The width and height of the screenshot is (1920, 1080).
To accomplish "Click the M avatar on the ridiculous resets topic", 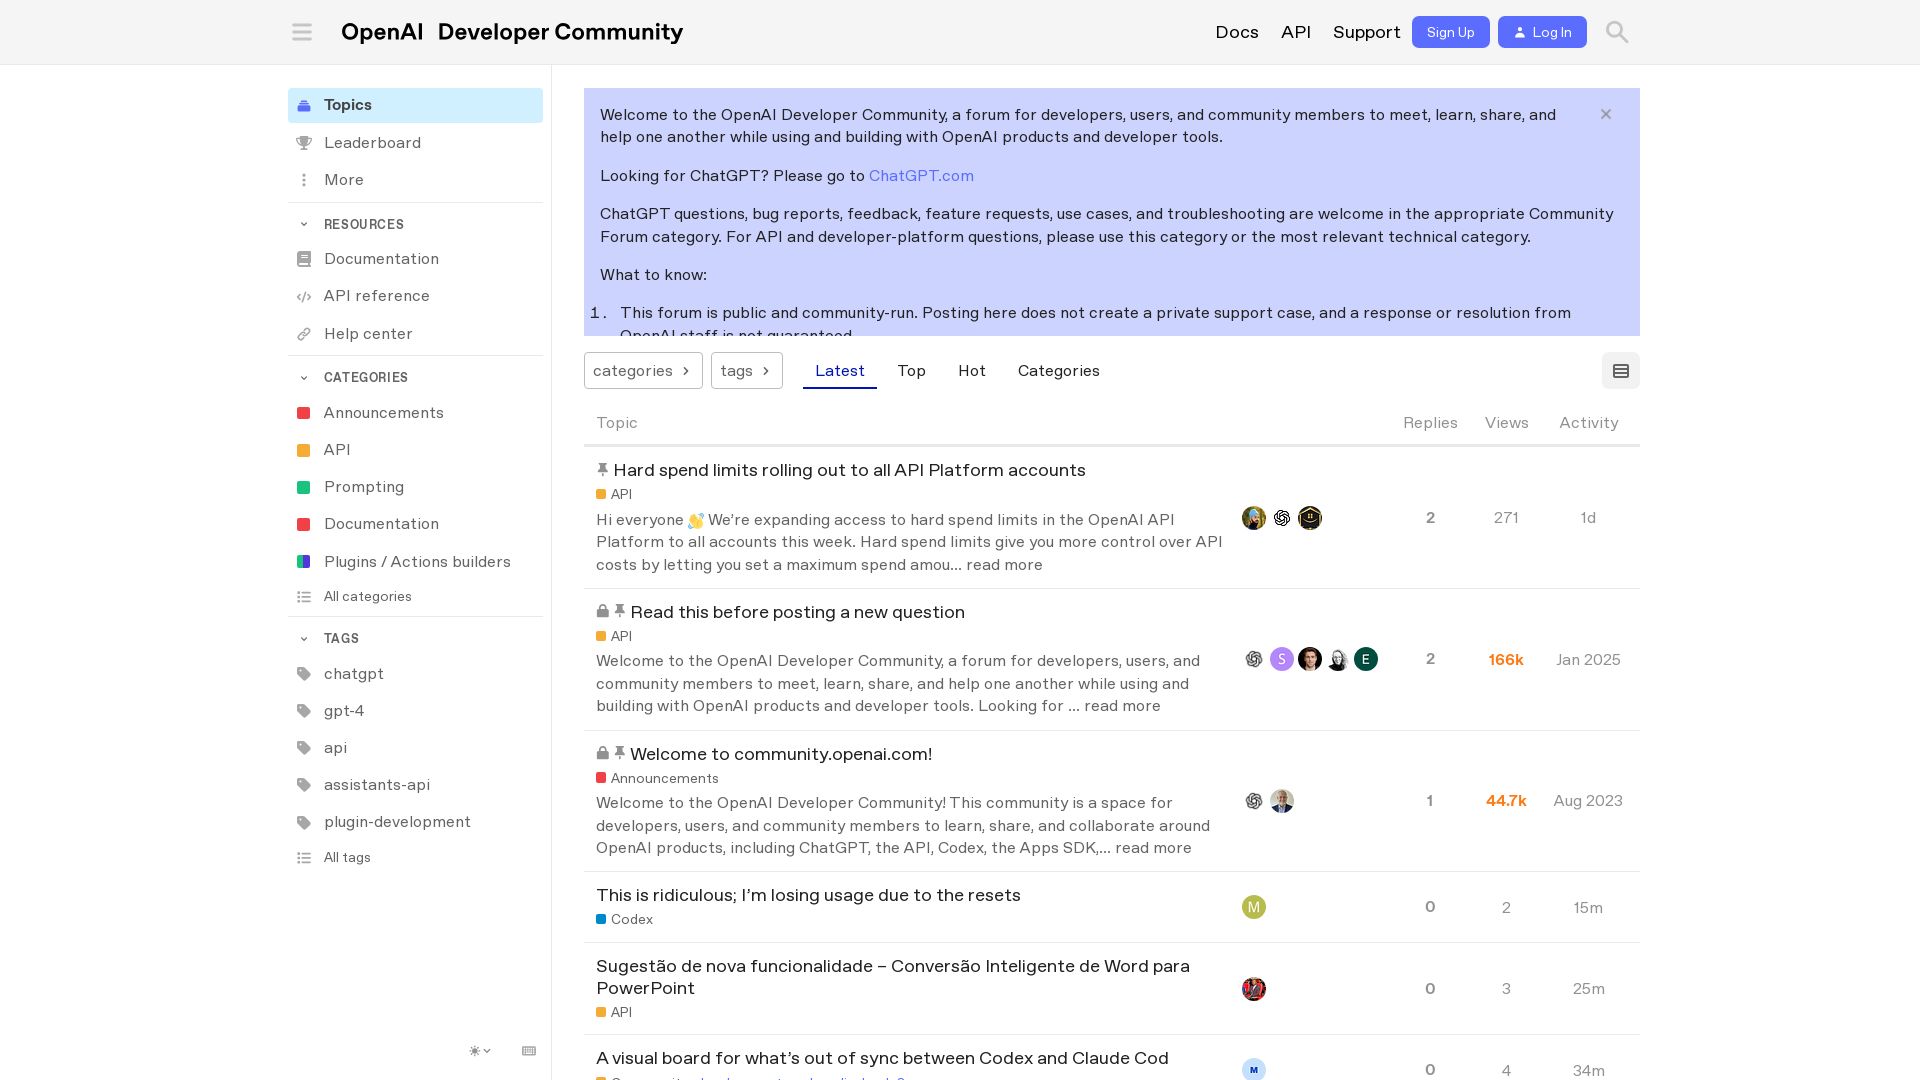I will click(x=1254, y=907).
